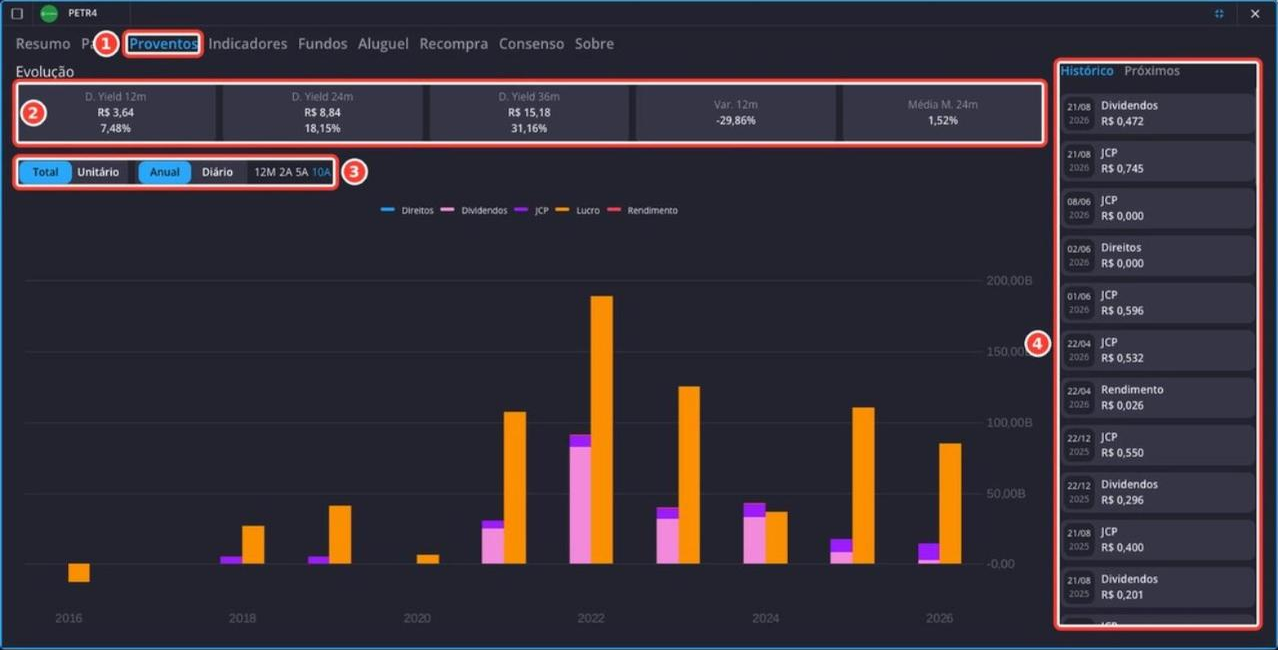Toggle the Lucro series in the legend
The image size is (1278, 650).
pyautogui.click(x=578, y=211)
